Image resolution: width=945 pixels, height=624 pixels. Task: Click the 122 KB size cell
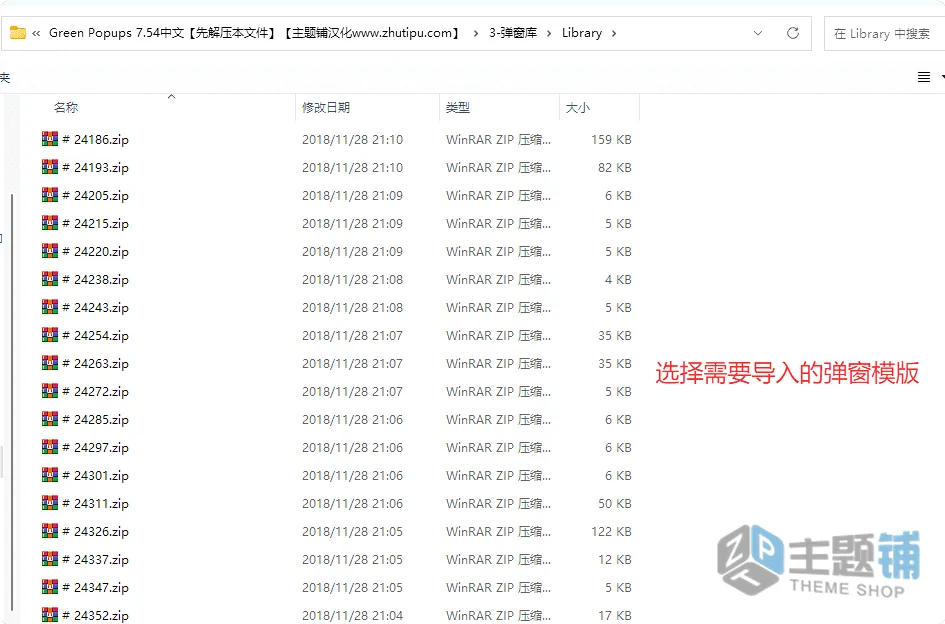pos(611,531)
